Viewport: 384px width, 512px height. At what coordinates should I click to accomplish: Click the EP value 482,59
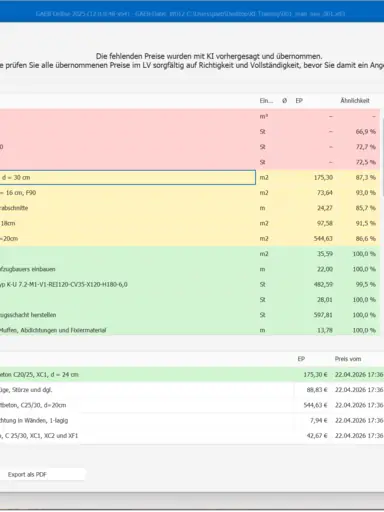tap(323, 284)
